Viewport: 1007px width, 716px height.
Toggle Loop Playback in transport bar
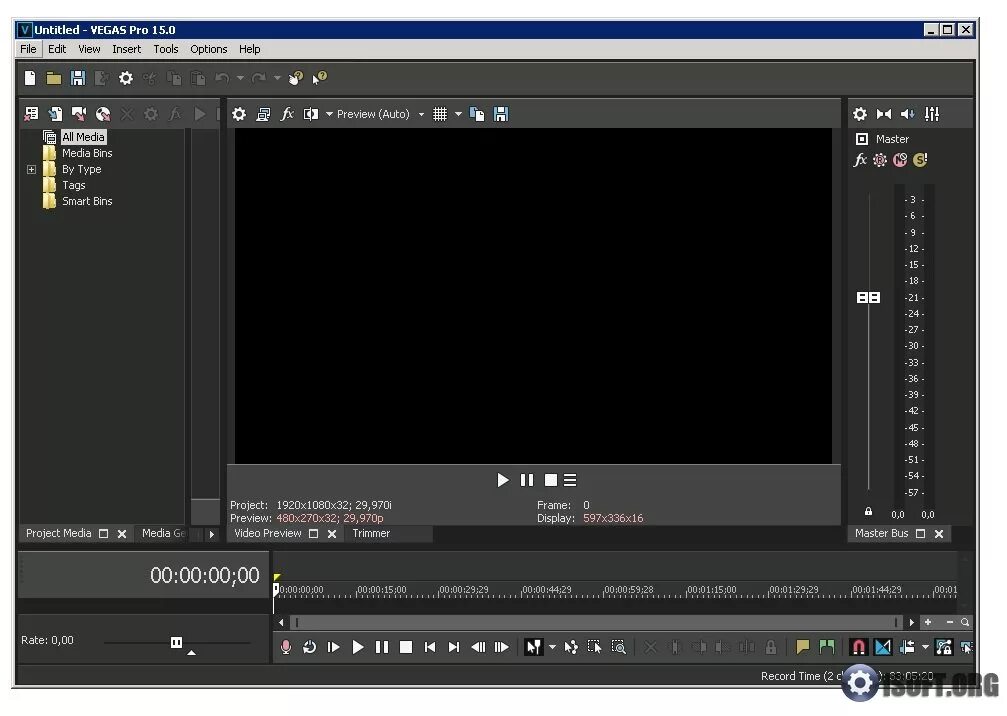pyautogui.click(x=310, y=647)
